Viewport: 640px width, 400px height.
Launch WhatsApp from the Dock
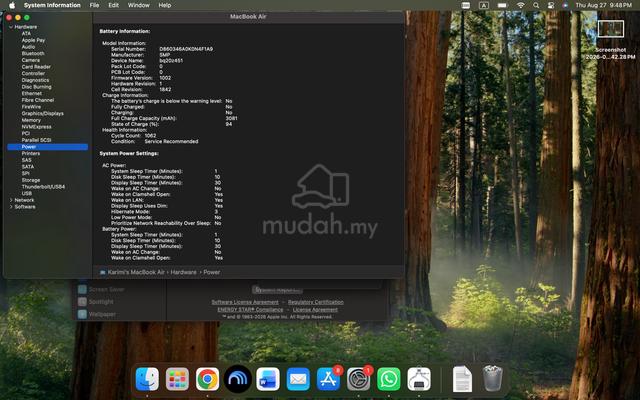389,379
